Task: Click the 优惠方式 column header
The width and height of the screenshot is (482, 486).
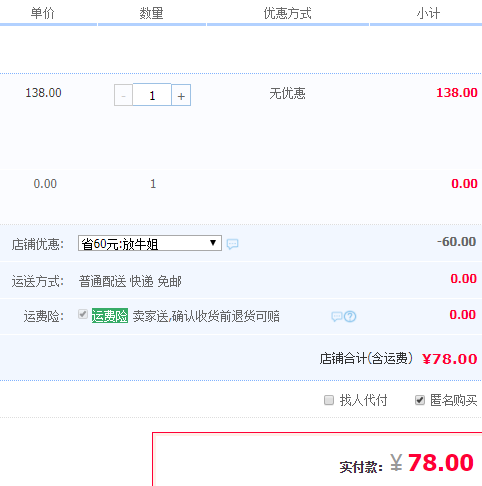Action: click(x=287, y=14)
